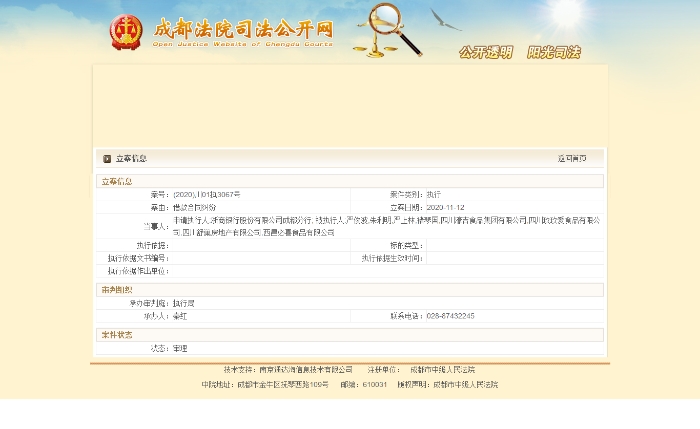Click the flying bird graphic in banner

point(445,19)
